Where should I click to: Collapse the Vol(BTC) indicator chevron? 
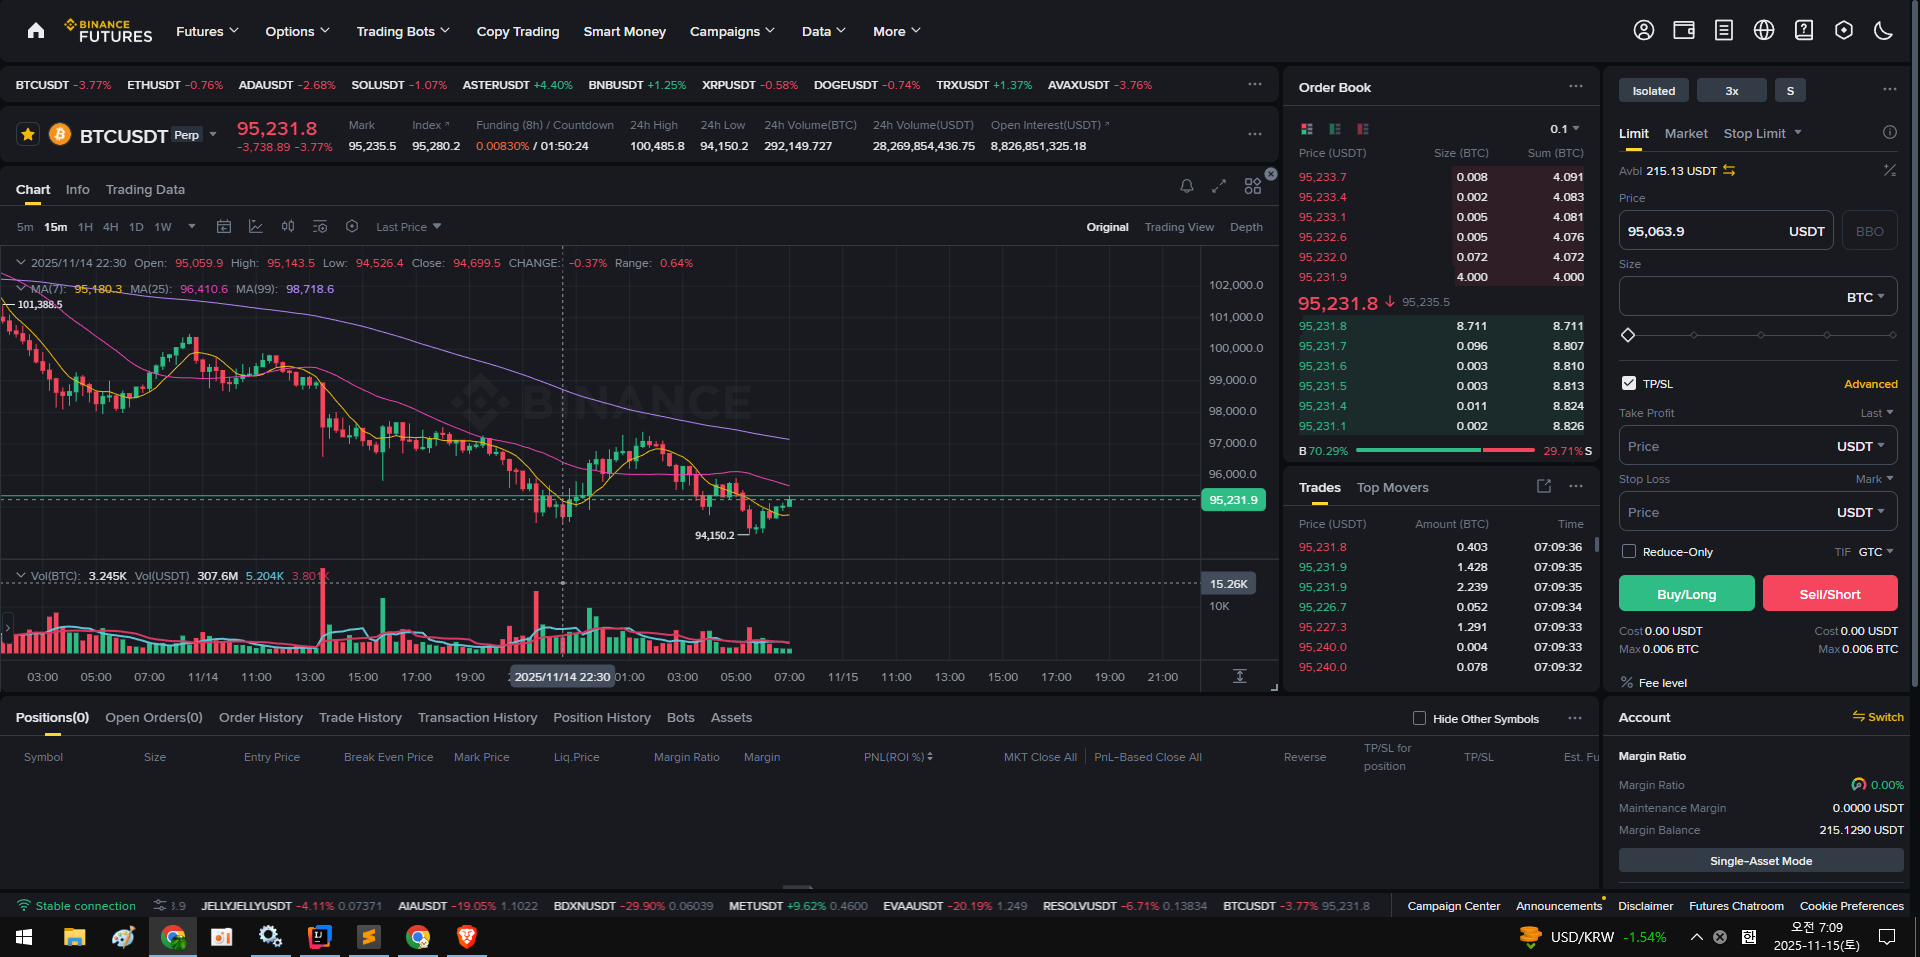tap(20, 575)
